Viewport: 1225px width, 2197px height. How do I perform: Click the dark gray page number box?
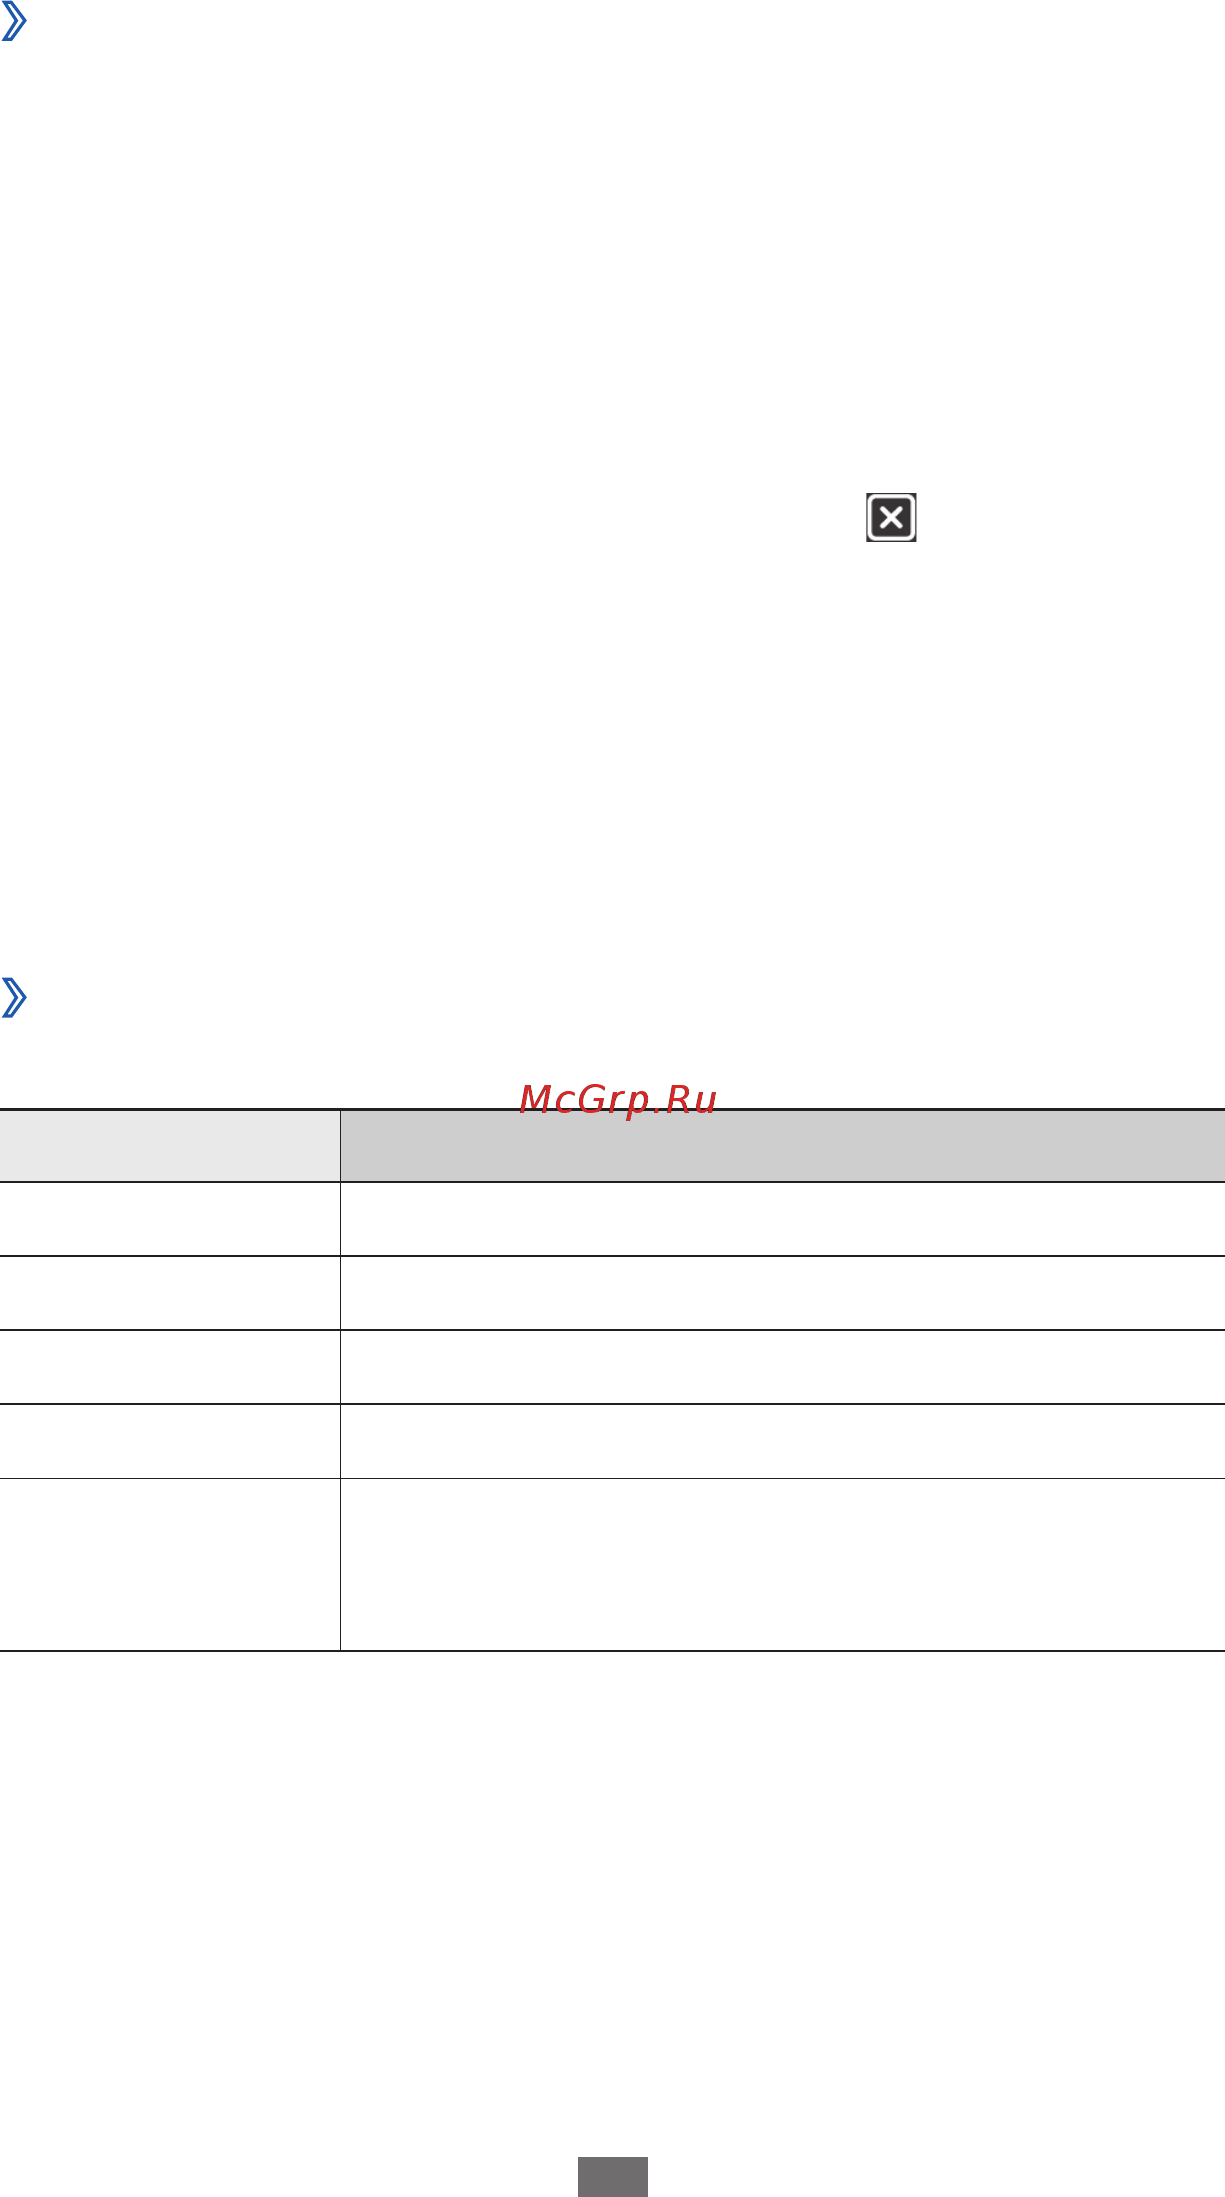[x=613, y=2176]
